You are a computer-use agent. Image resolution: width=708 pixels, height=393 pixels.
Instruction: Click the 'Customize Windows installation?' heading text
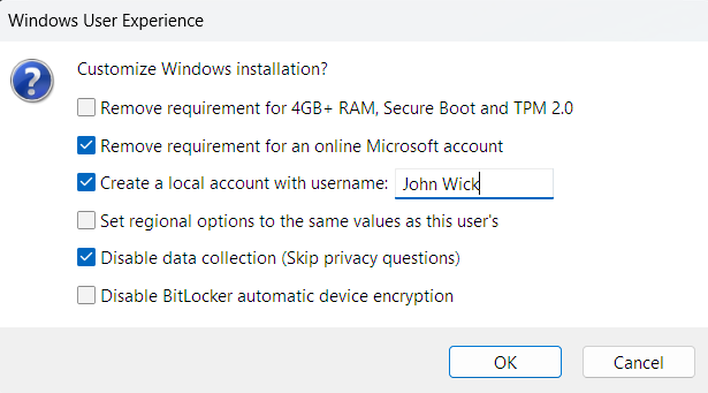coord(202,69)
